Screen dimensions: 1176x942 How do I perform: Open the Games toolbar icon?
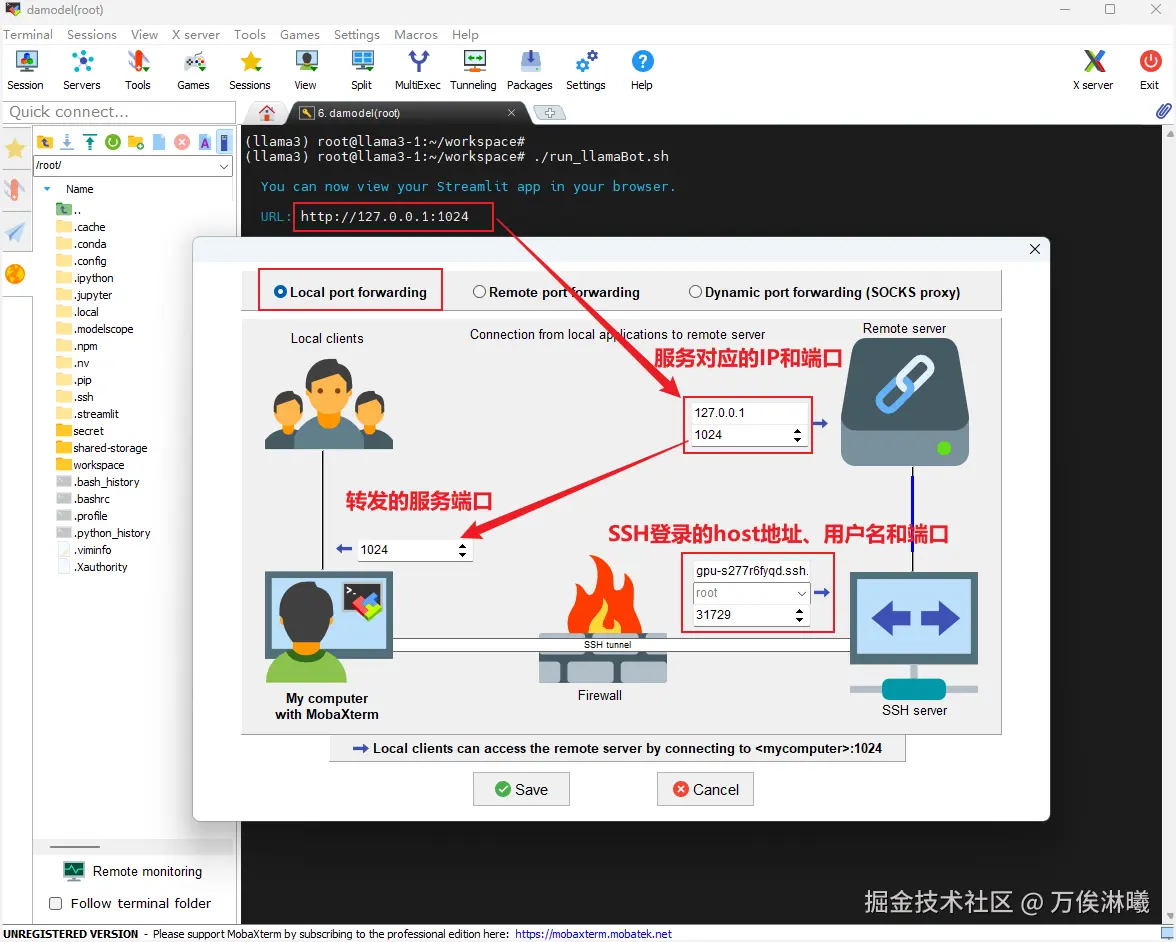pyautogui.click(x=194, y=70)
